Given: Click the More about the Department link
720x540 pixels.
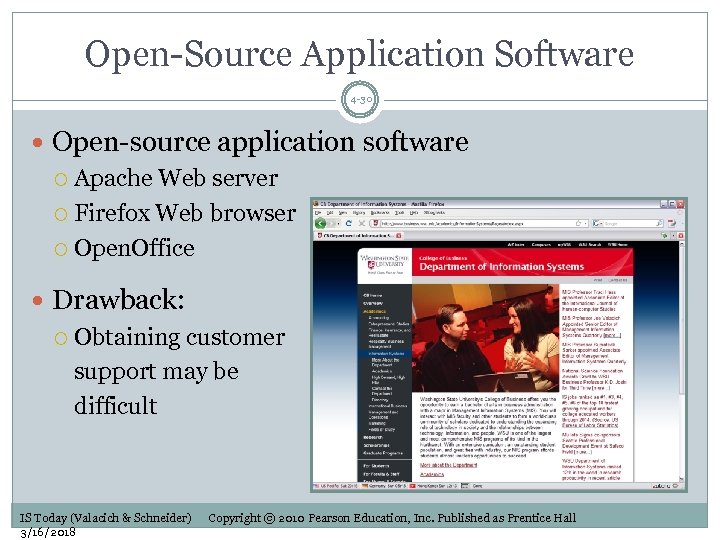Looking at the screenshot, I should [448, 465].
